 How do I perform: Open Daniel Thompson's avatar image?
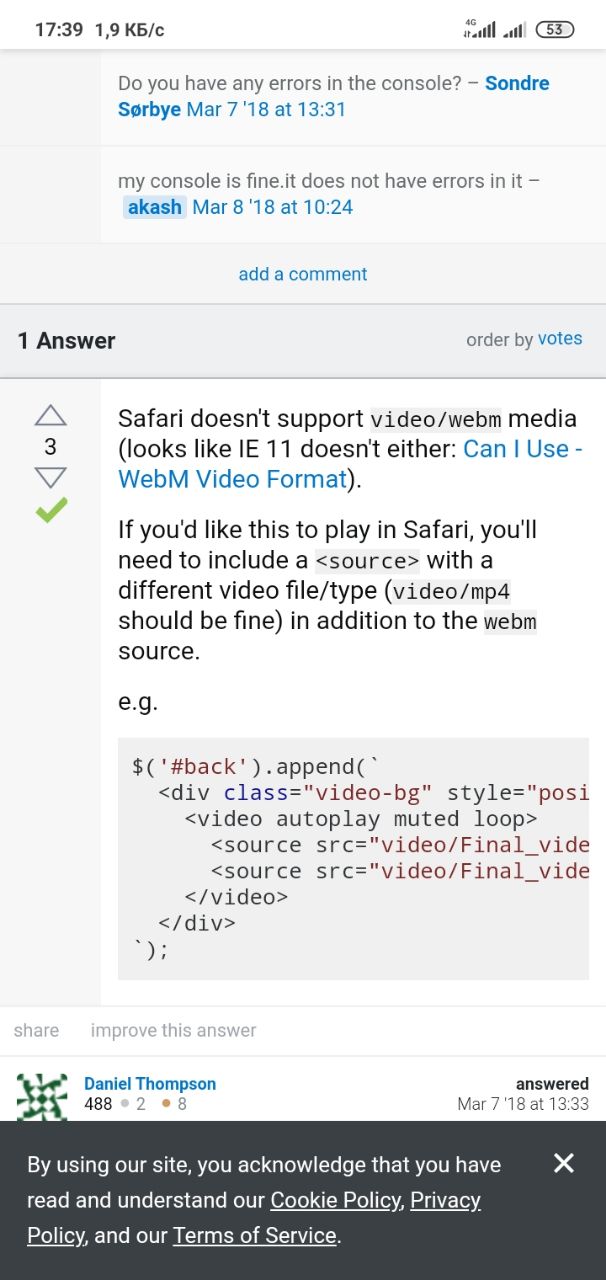click(x=43, y=1097)
